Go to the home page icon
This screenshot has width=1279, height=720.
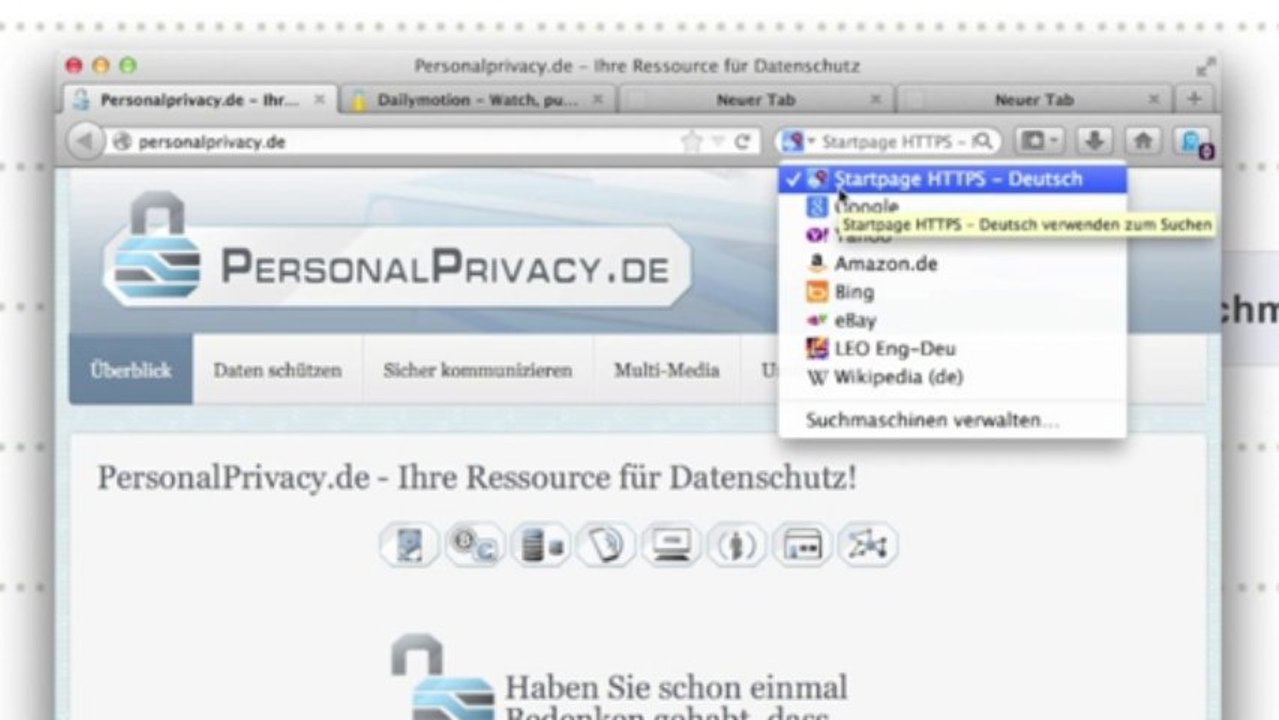pyautogui.click(x=1143, y=141)
